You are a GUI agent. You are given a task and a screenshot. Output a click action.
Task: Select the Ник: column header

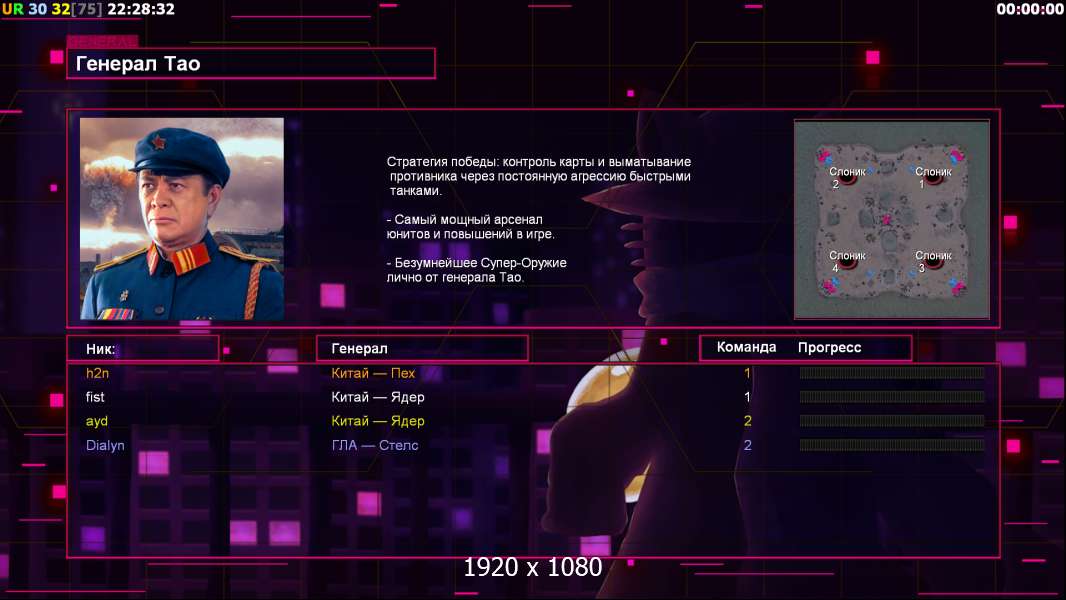pos(143,349)
